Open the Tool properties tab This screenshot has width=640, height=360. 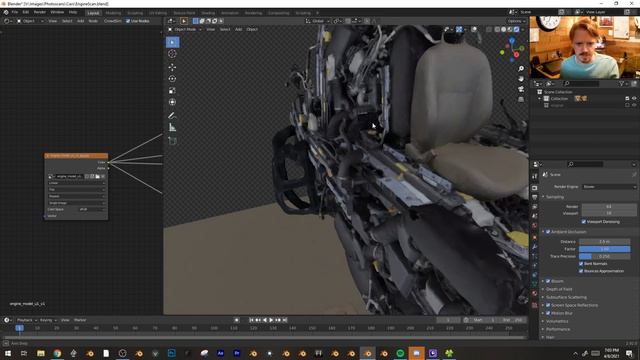click(x=534, y=176)
